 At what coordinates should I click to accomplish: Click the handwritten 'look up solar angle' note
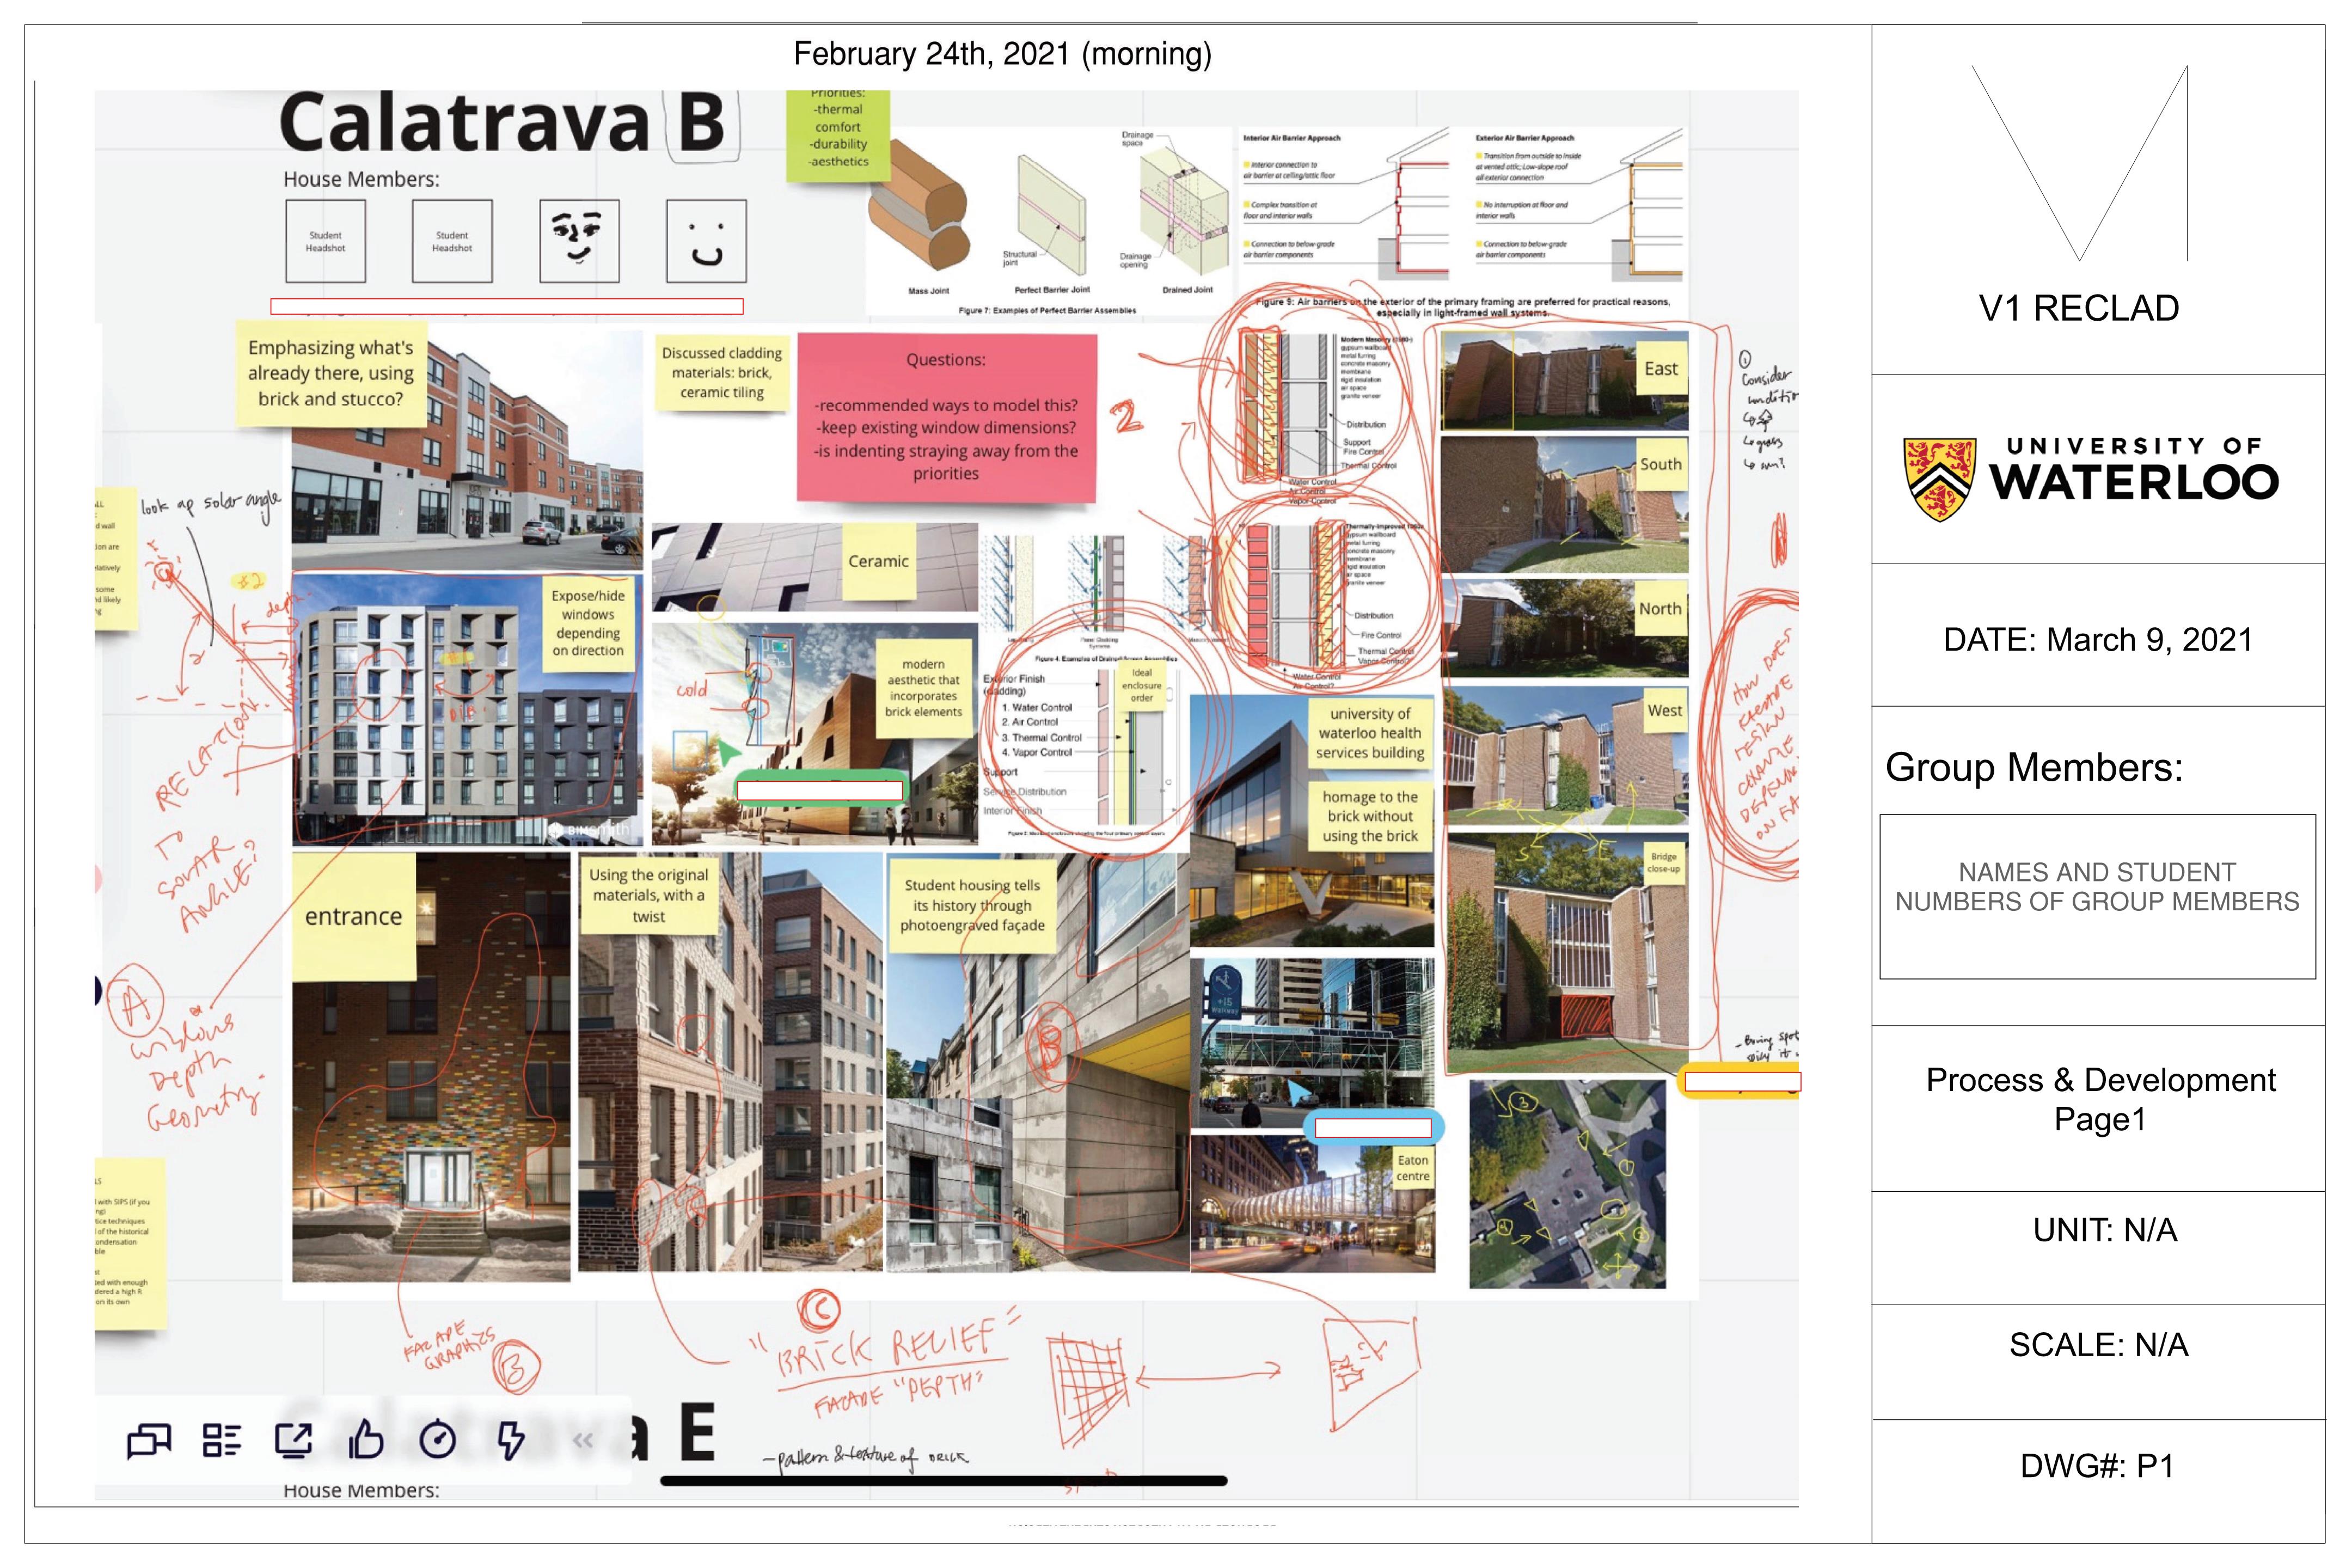point(211,505)
